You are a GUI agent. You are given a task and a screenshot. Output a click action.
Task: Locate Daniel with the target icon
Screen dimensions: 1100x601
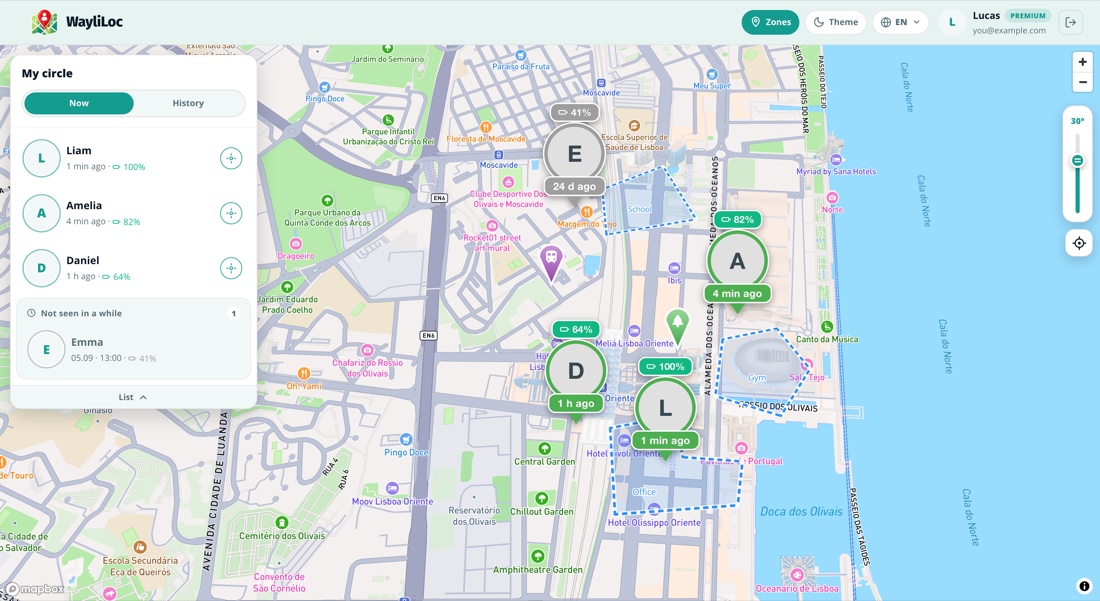(231, 268)
